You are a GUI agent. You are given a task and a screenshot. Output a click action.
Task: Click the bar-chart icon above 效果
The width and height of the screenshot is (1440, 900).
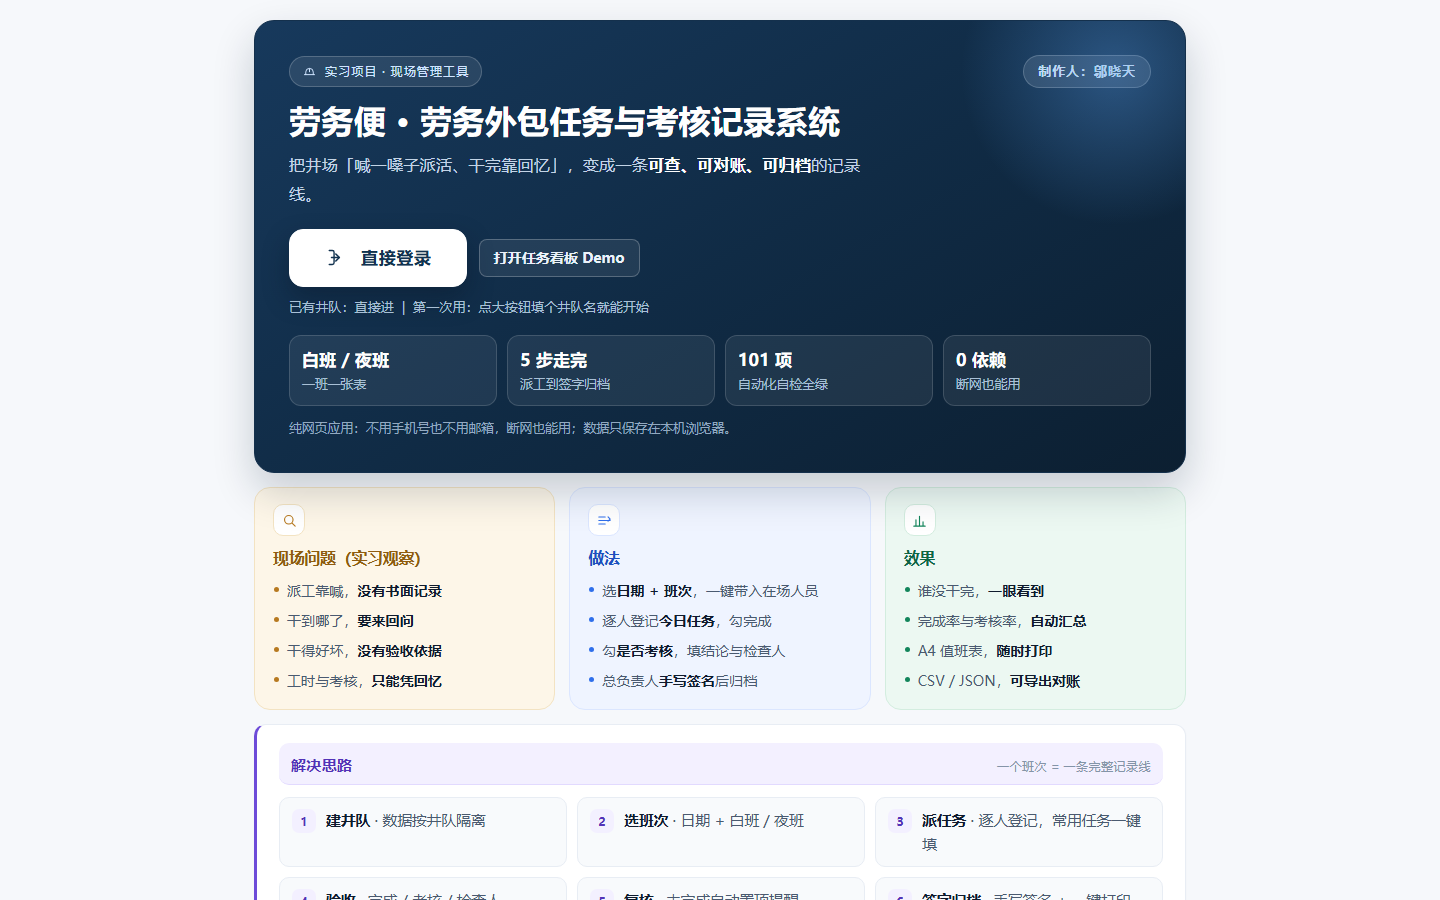coord(919,520)
